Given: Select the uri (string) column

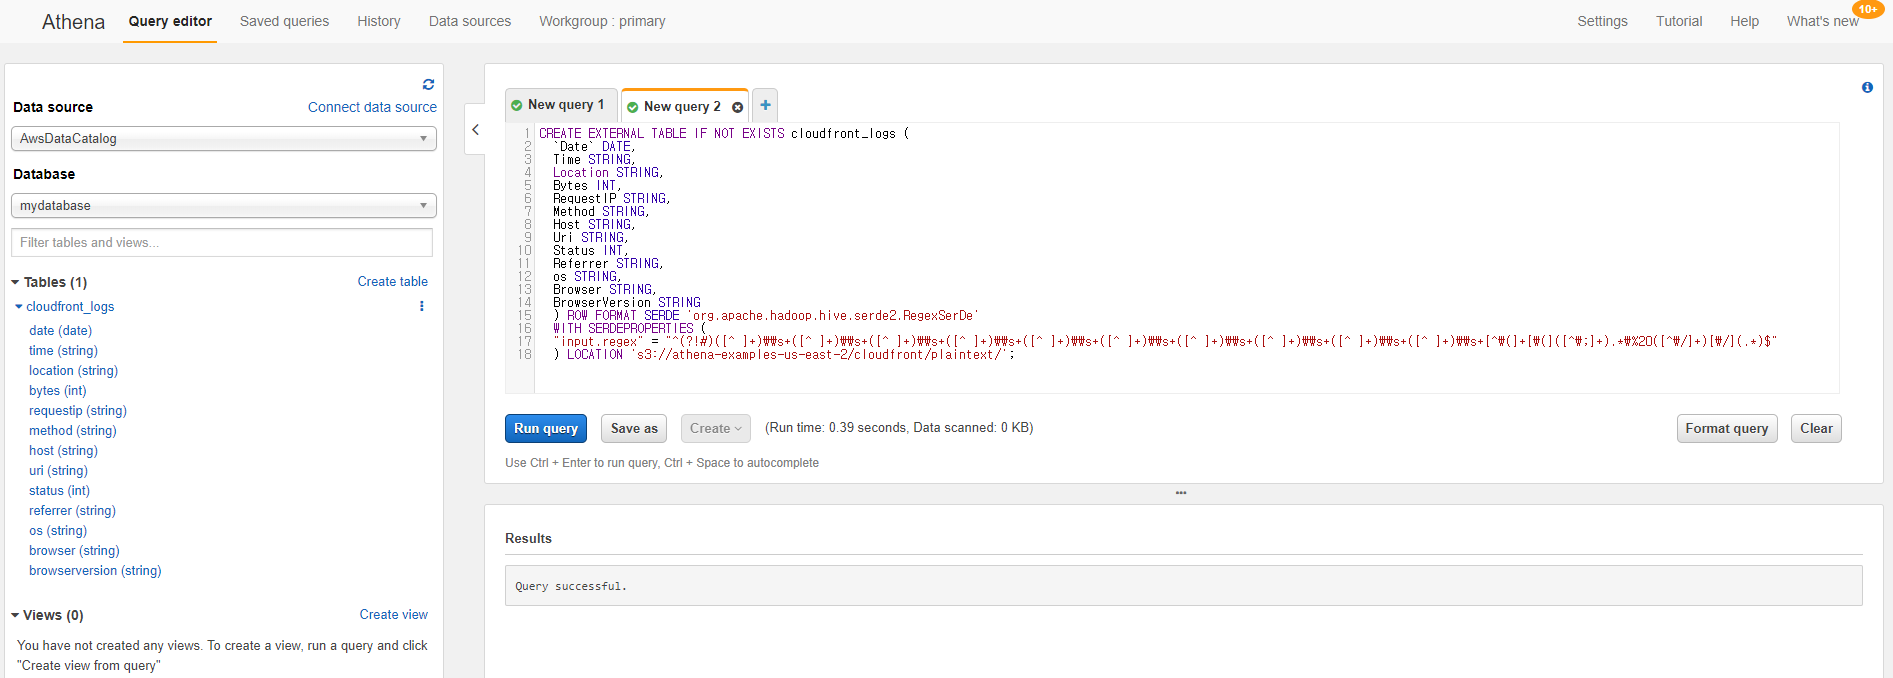Looking at the screenshot, I should click(x=58, y=471).
